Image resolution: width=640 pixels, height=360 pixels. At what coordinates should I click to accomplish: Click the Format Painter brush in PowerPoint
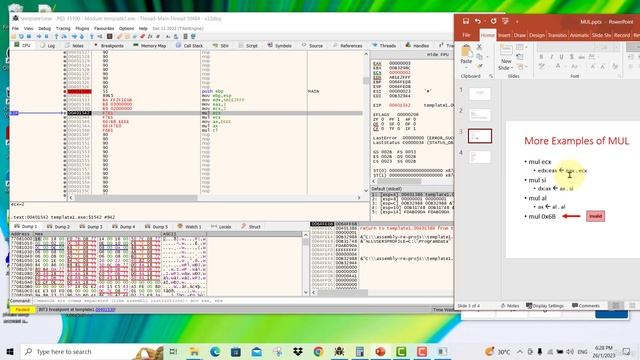point(480,66)
